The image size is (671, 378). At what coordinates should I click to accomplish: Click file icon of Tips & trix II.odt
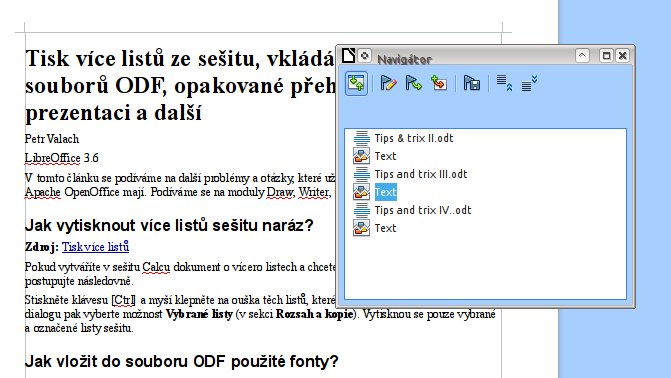point(362,138)
